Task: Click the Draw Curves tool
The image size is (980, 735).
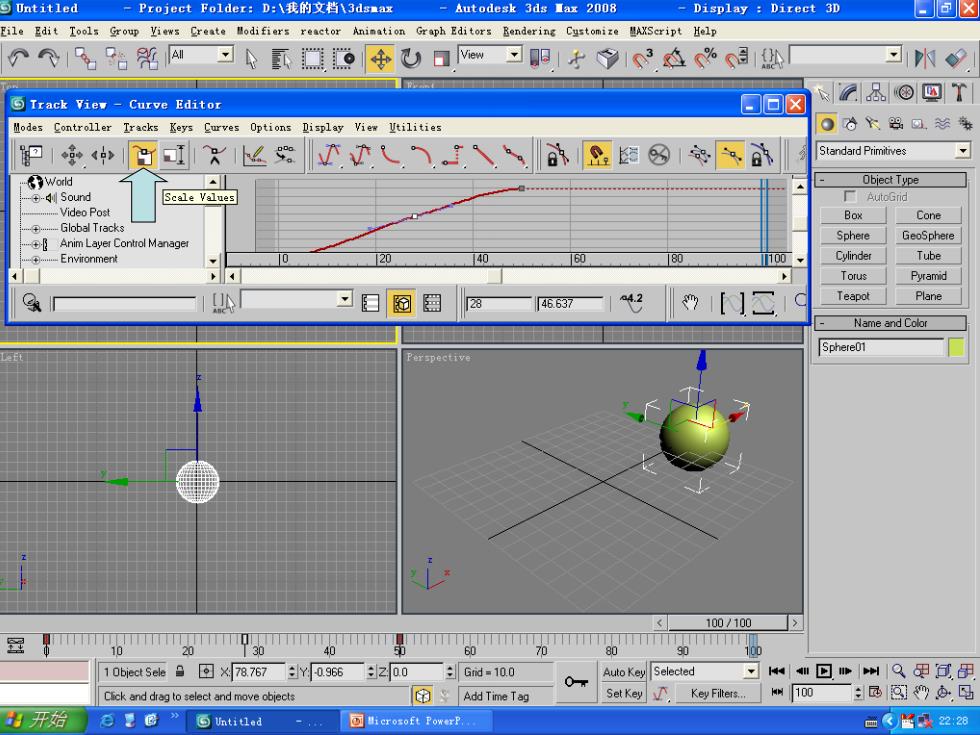Action: tap(254, 155)
